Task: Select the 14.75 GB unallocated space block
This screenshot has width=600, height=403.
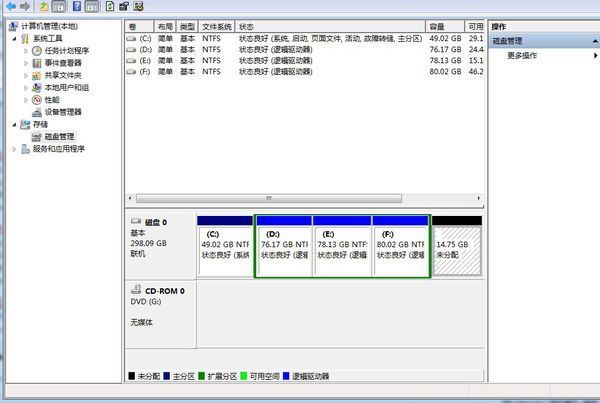Action: [456, 249]
